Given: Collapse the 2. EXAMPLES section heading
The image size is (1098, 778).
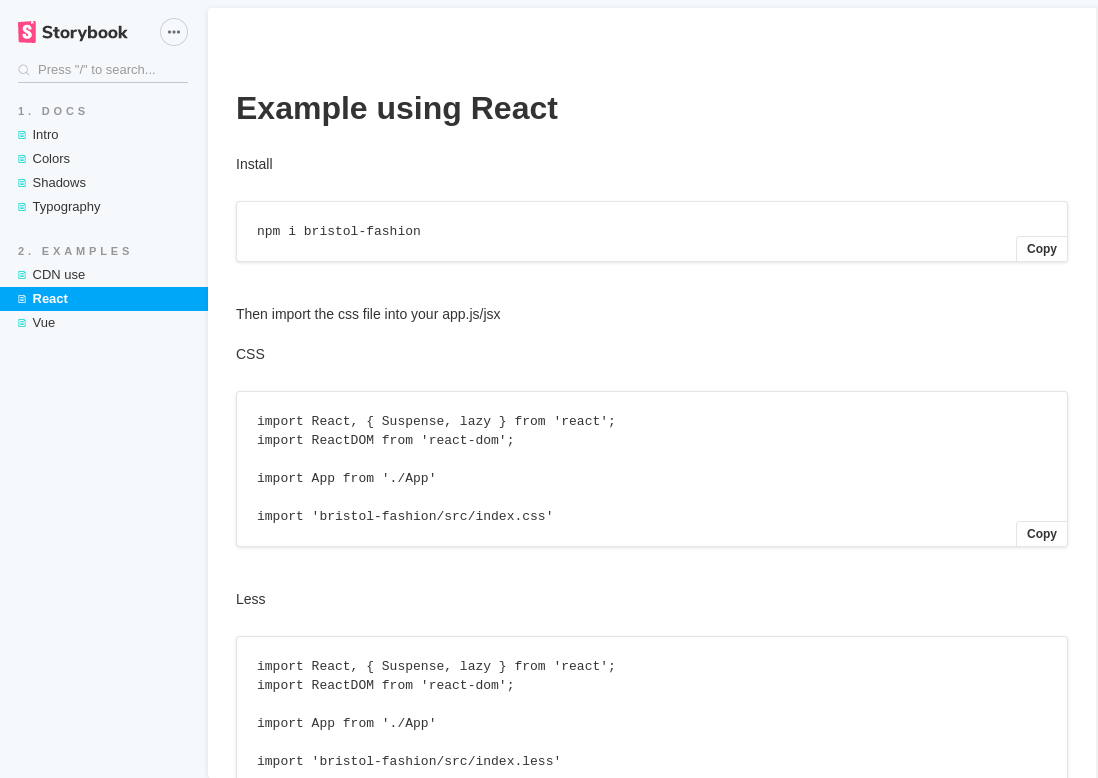Looking at the screenshot, I should (x=75, y=251).
